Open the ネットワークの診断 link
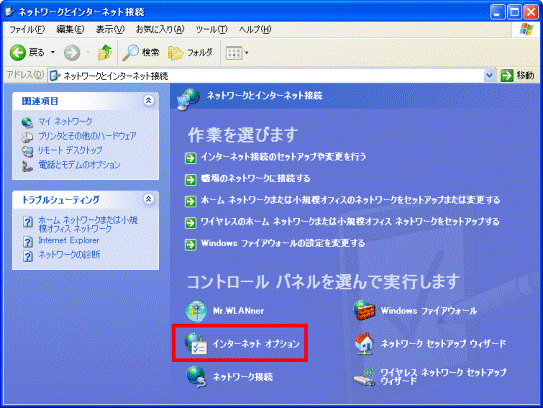543x408 pixels. coord(69,255)
